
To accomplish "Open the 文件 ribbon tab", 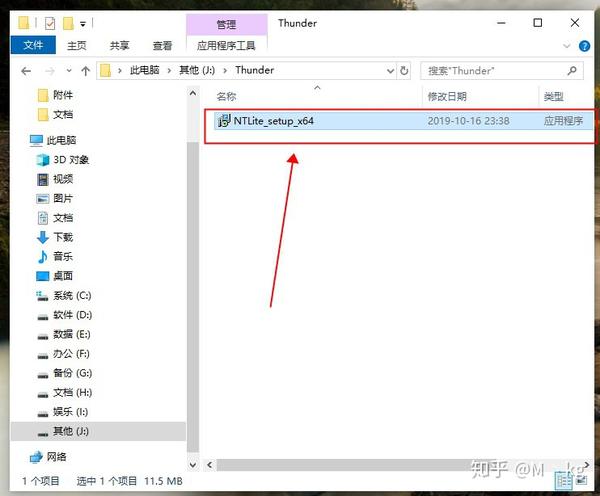I will coord(33,45).
